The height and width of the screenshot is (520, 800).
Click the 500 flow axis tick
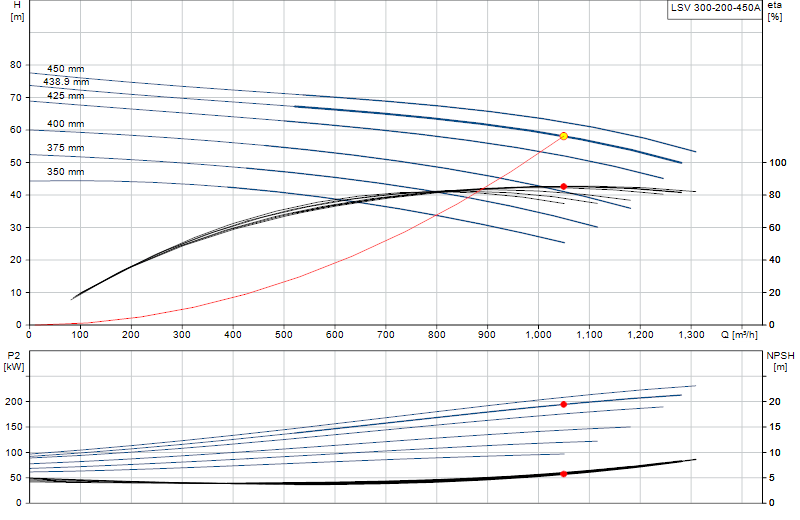point(284,335)
